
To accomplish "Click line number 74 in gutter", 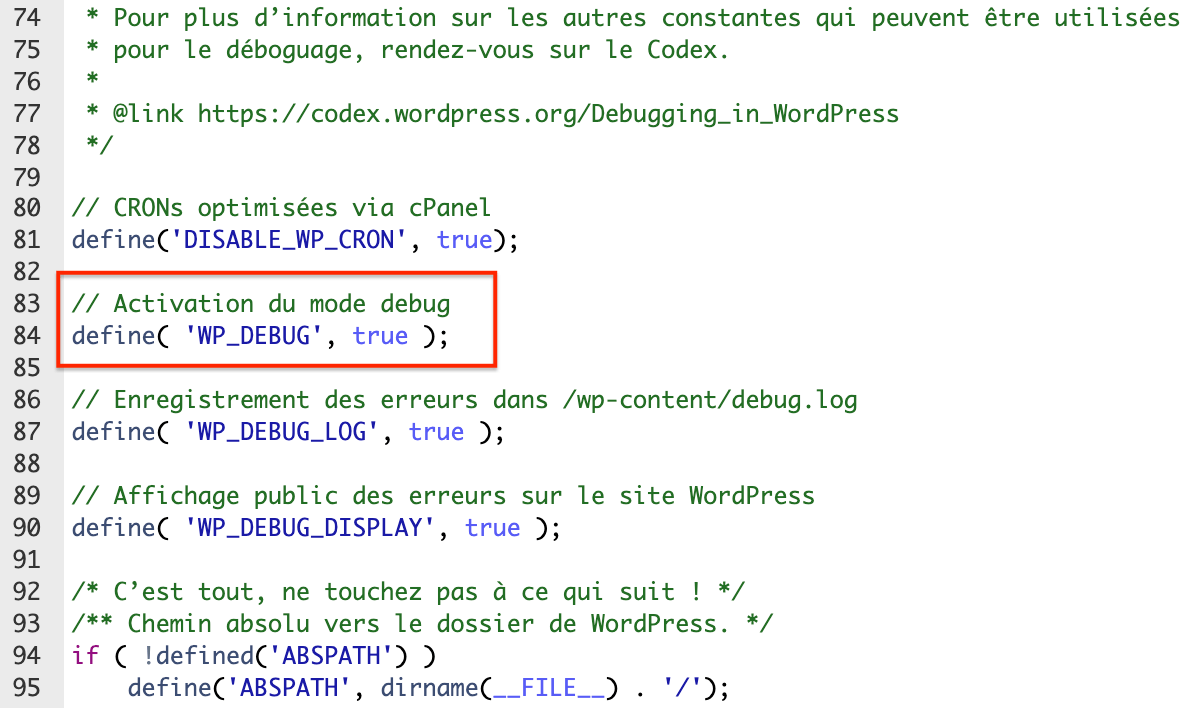I will 27,17.
